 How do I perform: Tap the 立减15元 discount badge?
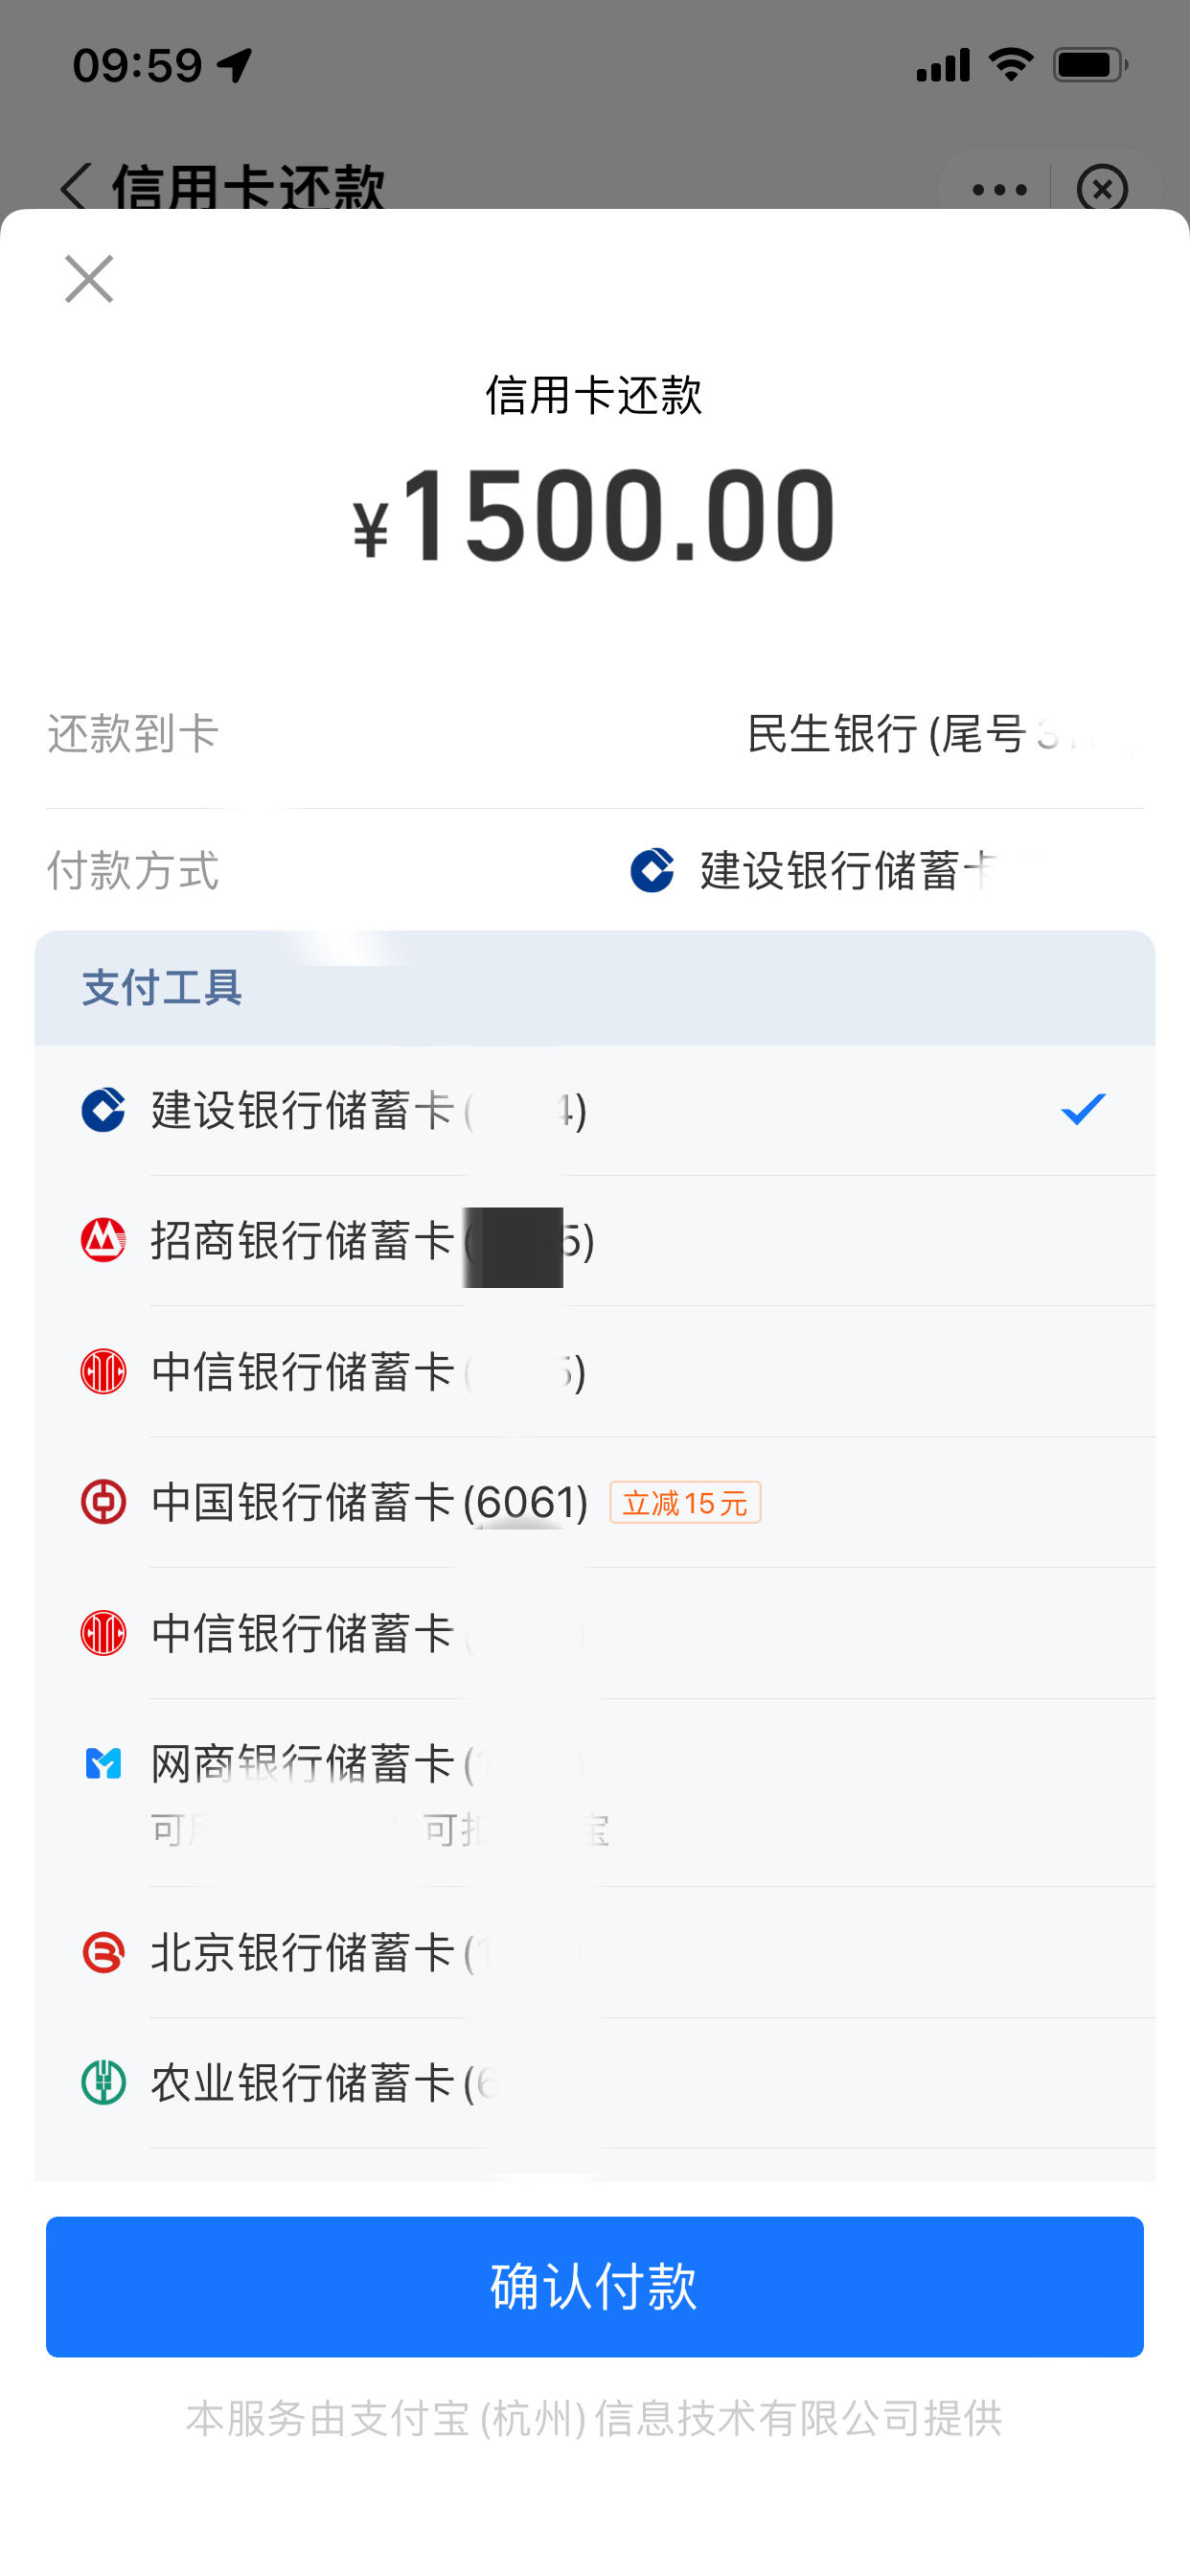pyautogui.click(x=685, y=1502)
